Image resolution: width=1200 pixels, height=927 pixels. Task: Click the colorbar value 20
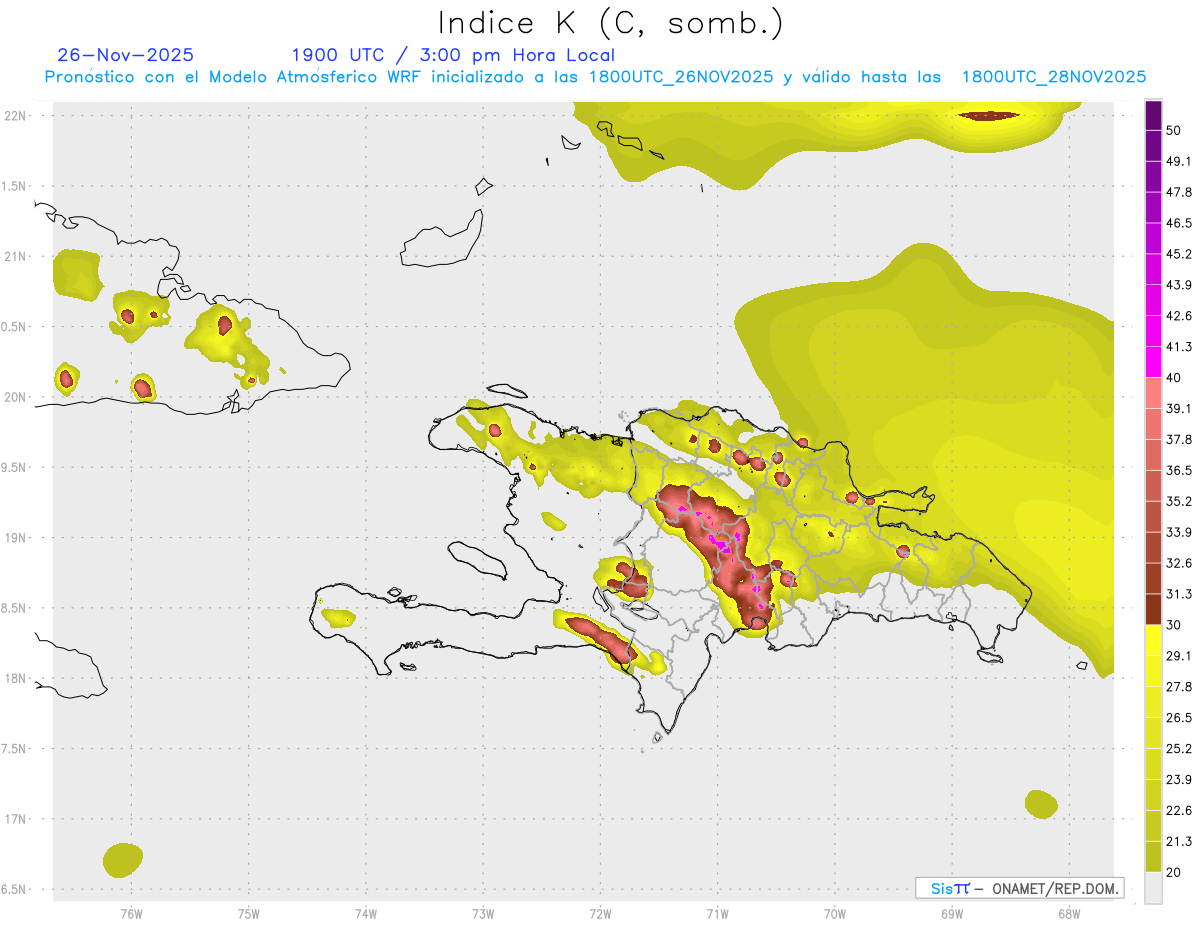click(1175, 872)
